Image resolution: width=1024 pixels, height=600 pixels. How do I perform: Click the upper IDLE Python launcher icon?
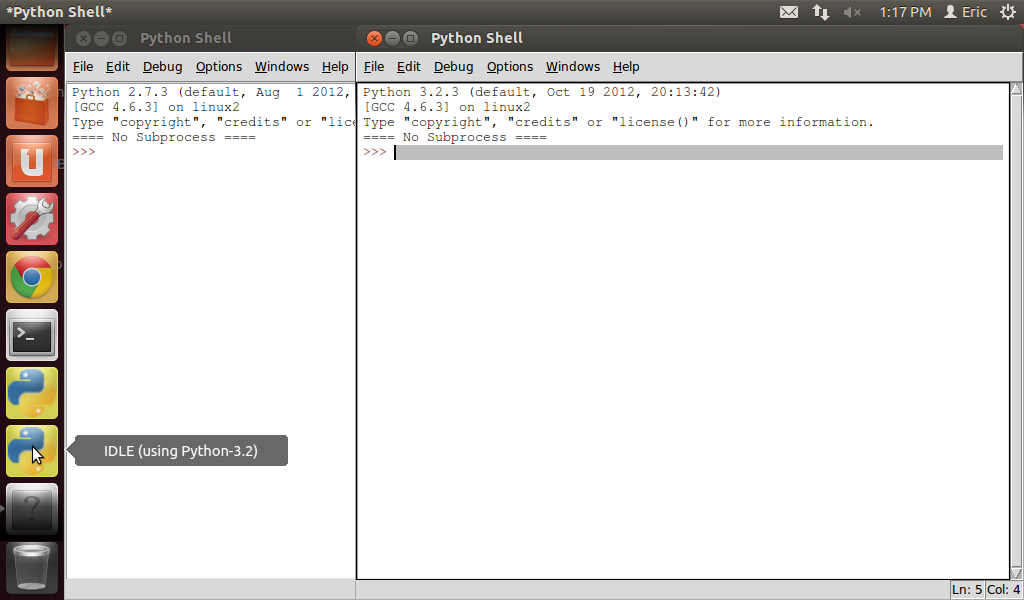coord(32,393)
